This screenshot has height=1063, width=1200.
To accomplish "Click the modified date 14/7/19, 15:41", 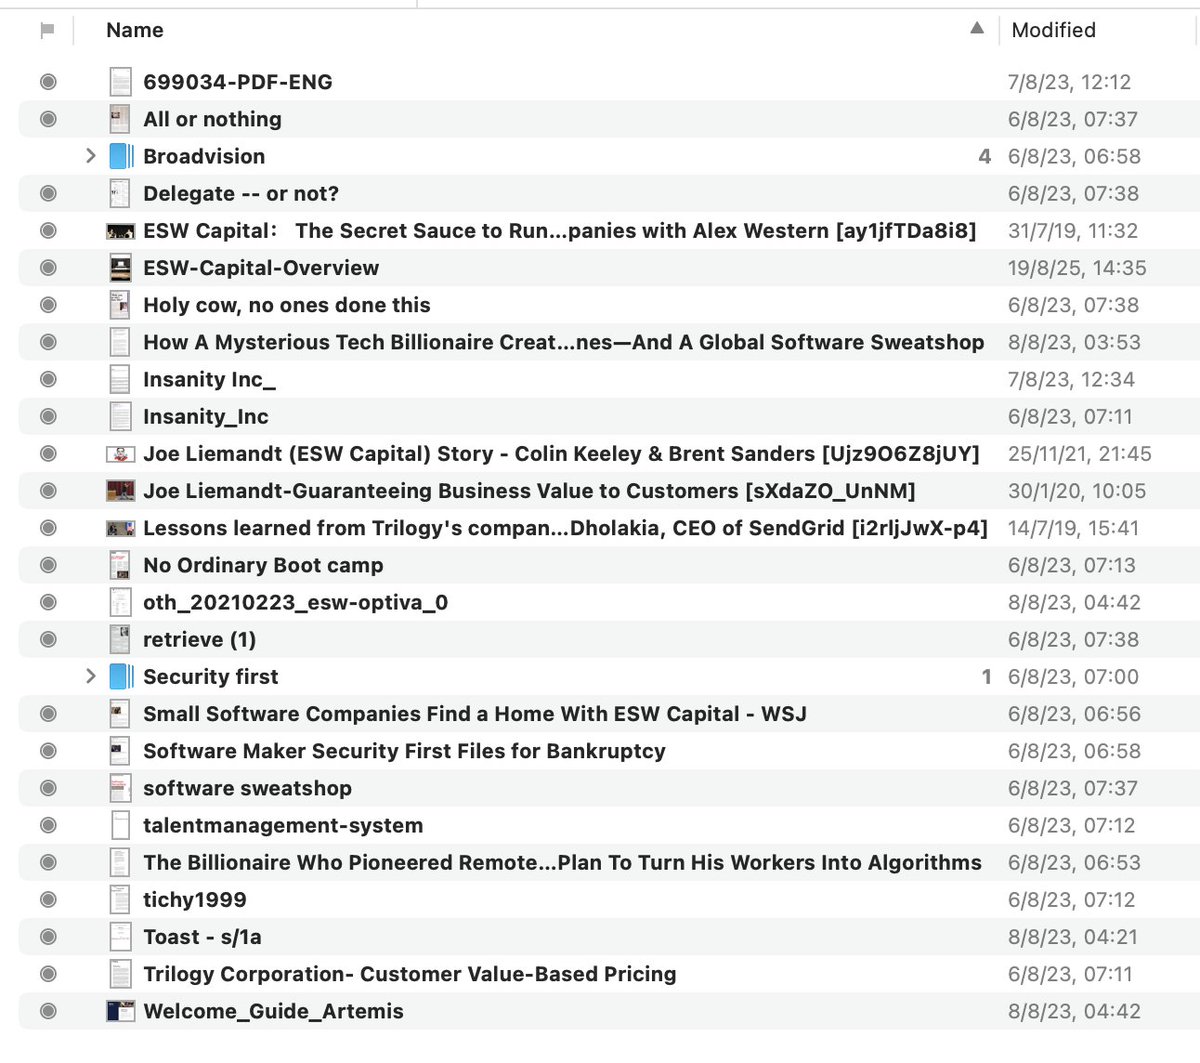I will pyautogui.click(x=1074, y=528).
